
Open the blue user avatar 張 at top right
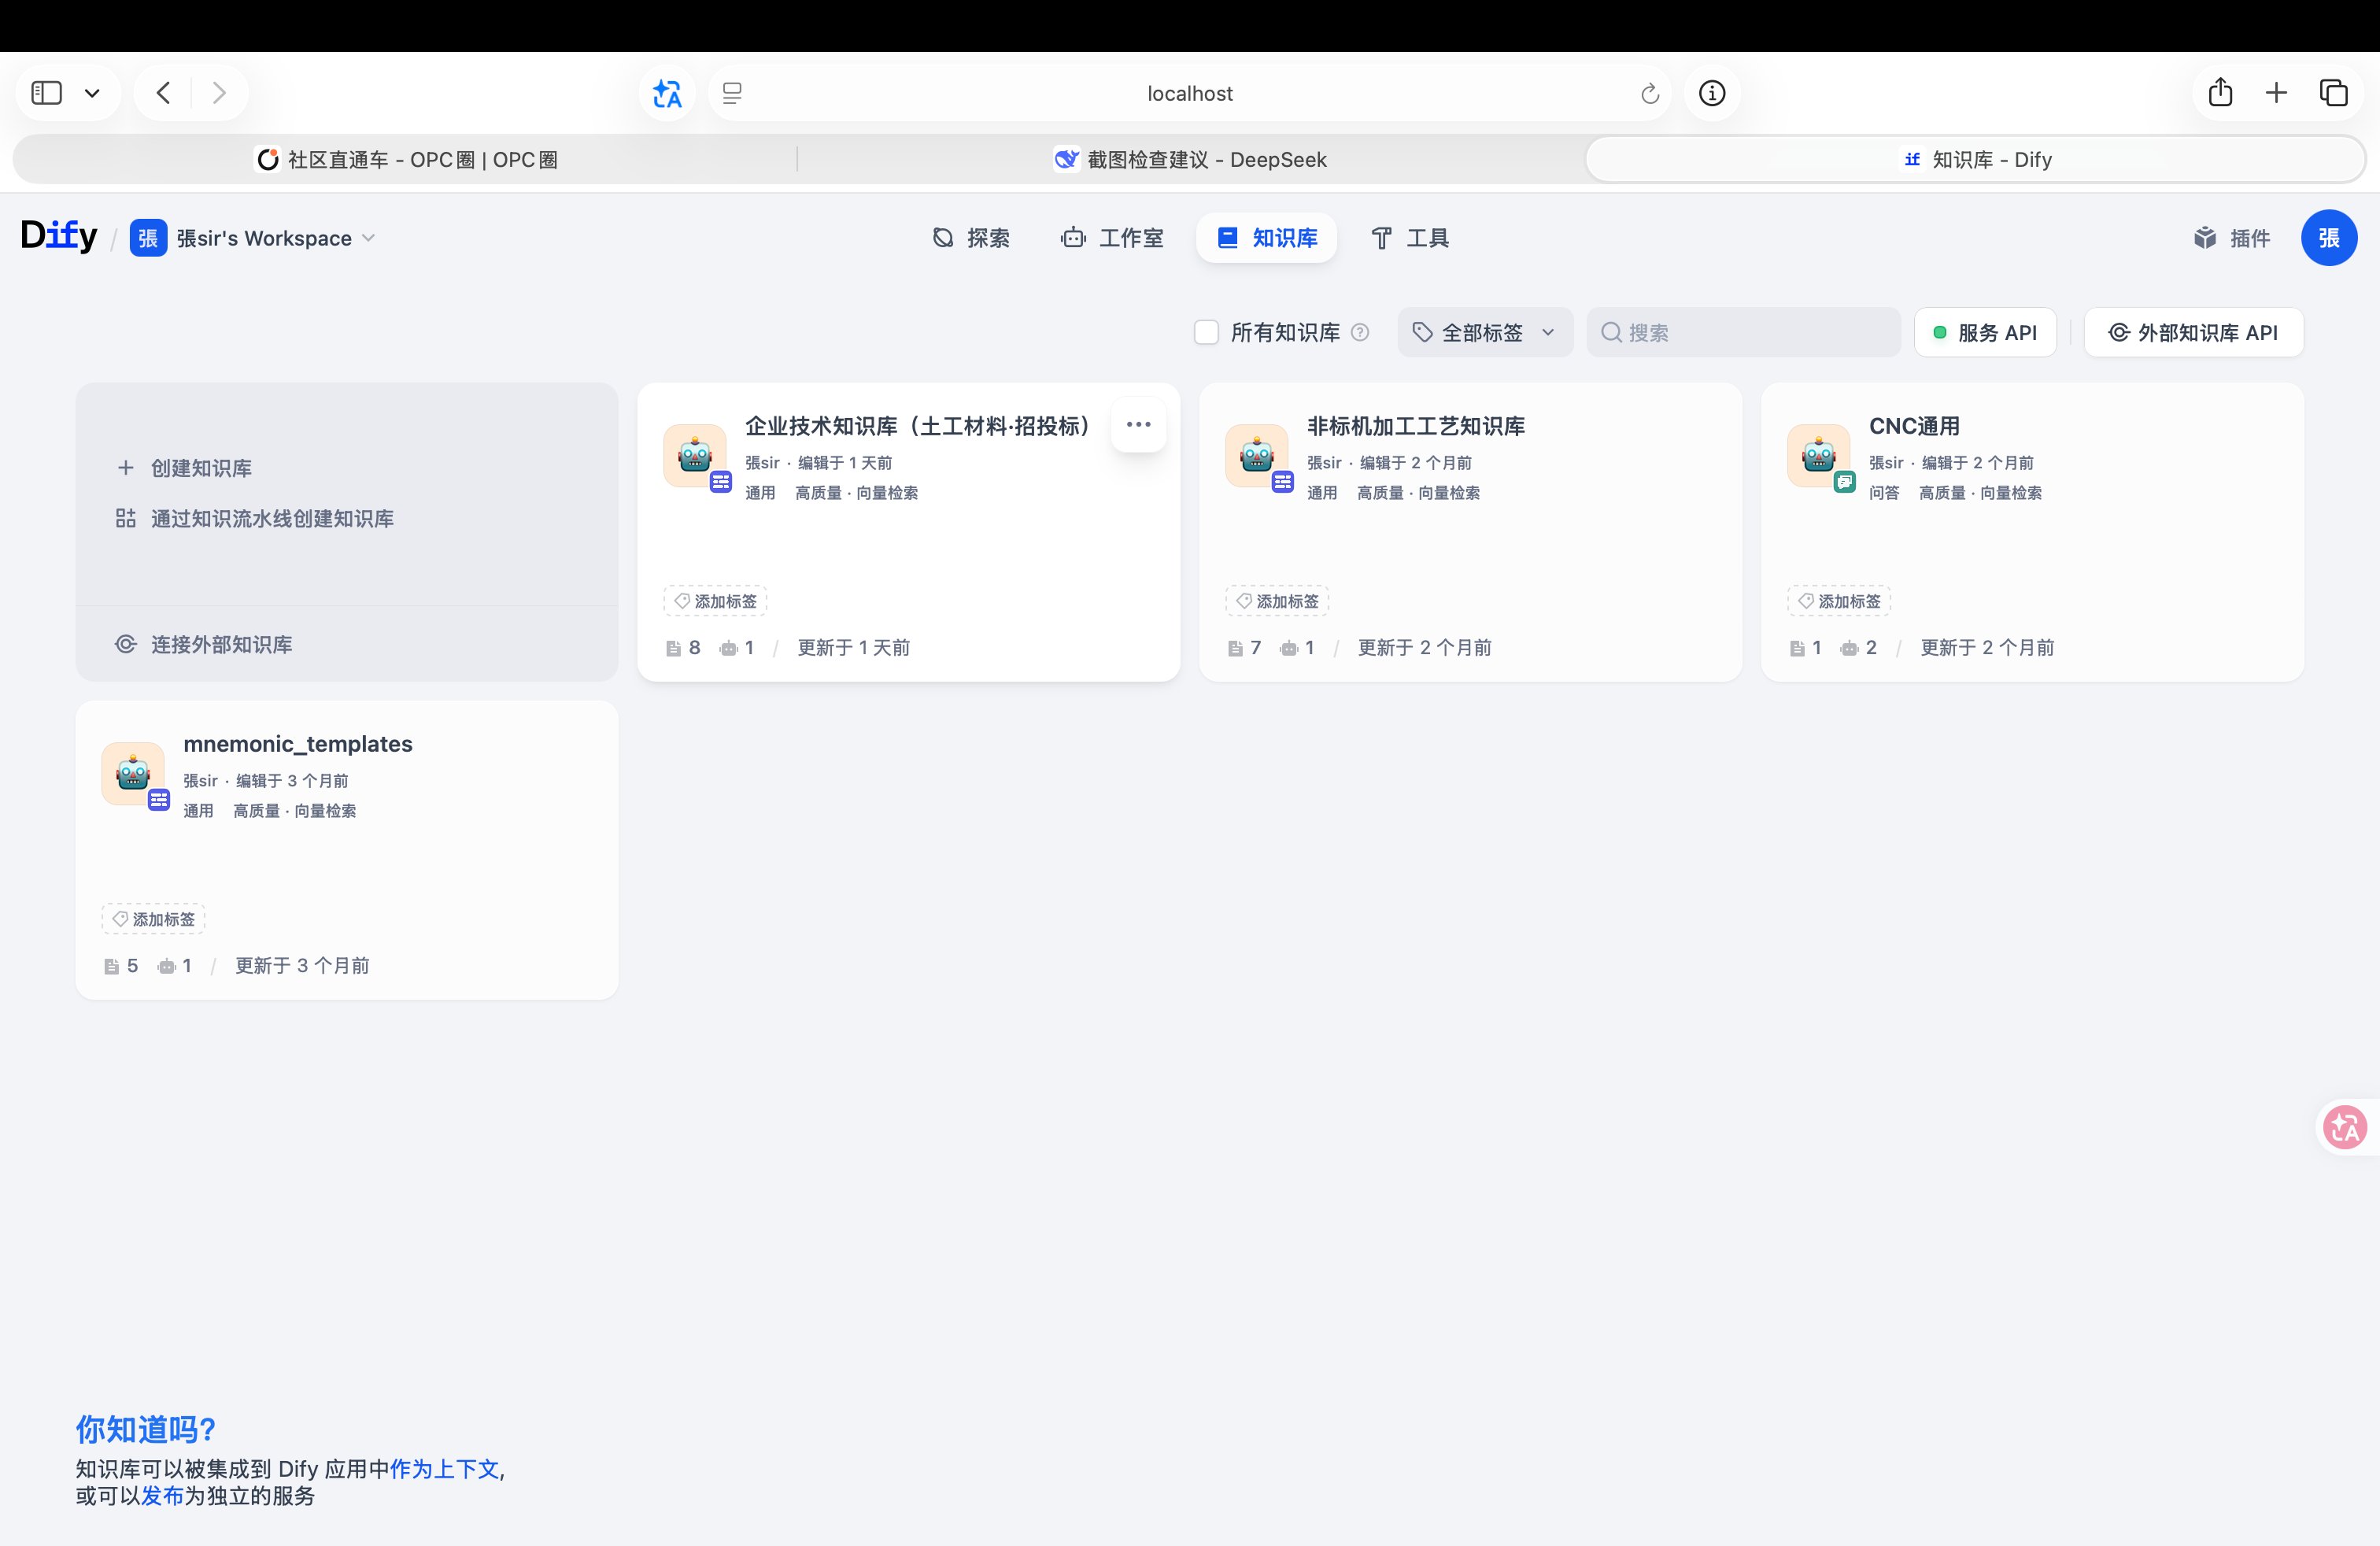[x=2329, y=238]
